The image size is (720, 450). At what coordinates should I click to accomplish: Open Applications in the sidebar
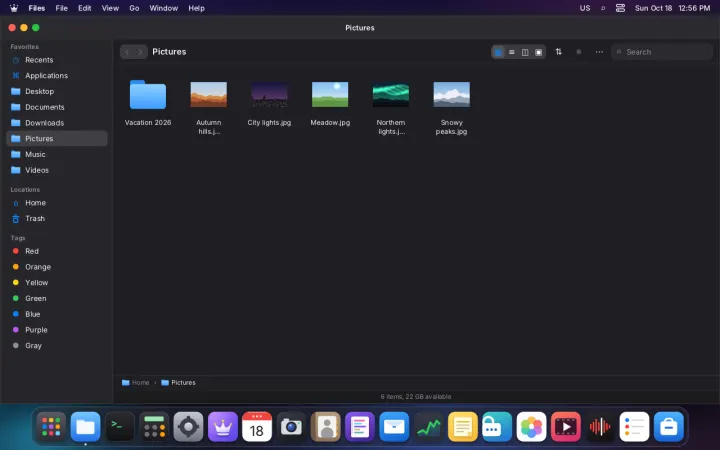tap(57, 75)
